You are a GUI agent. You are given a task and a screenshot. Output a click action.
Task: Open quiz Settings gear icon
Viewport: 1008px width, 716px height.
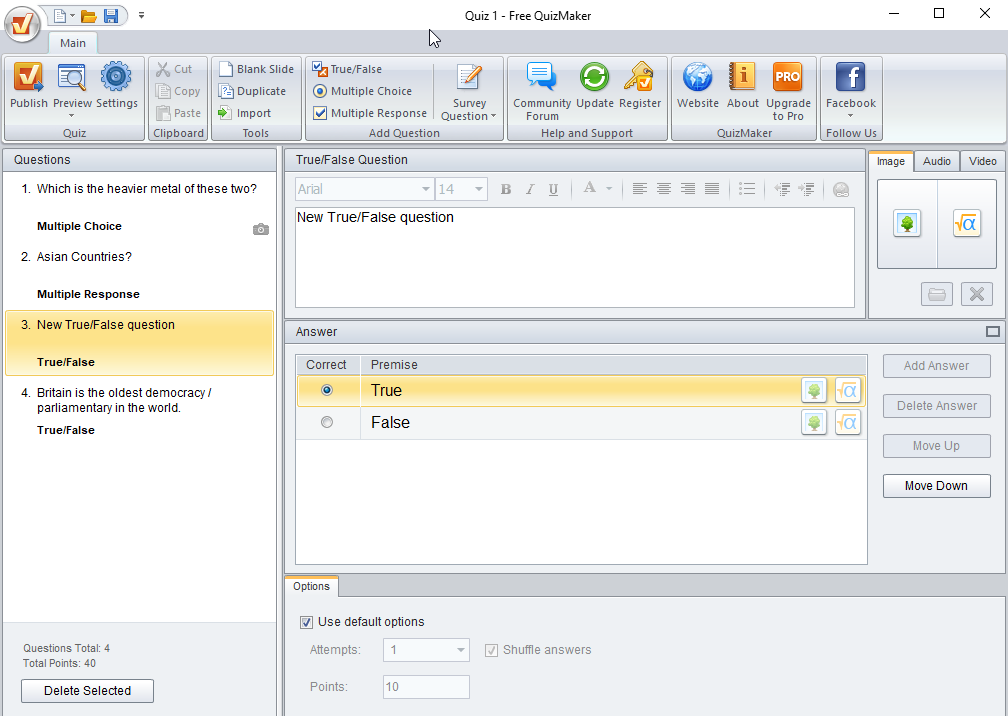(x=116, y=77)
